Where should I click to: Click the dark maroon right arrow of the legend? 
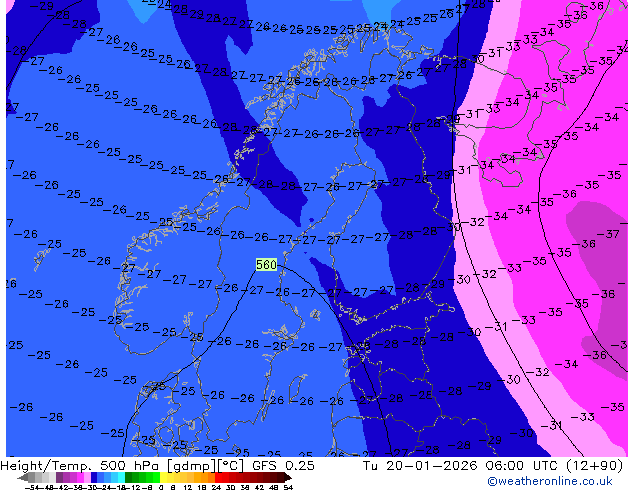288,477
